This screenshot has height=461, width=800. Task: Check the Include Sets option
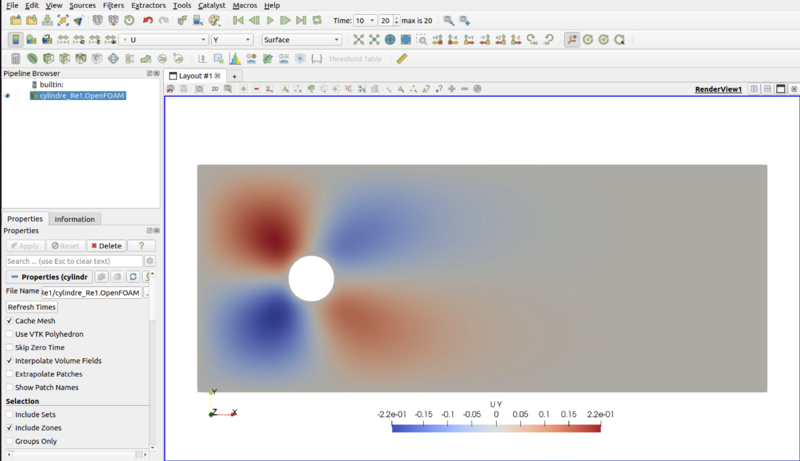(9, 415)
